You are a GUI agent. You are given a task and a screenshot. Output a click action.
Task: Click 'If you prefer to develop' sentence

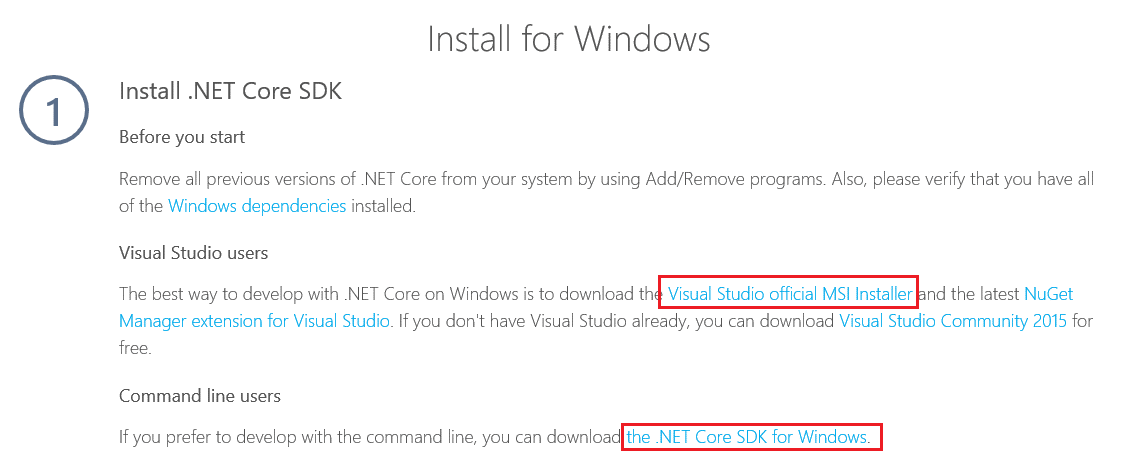pyautogui.click(x=370, y=437)
